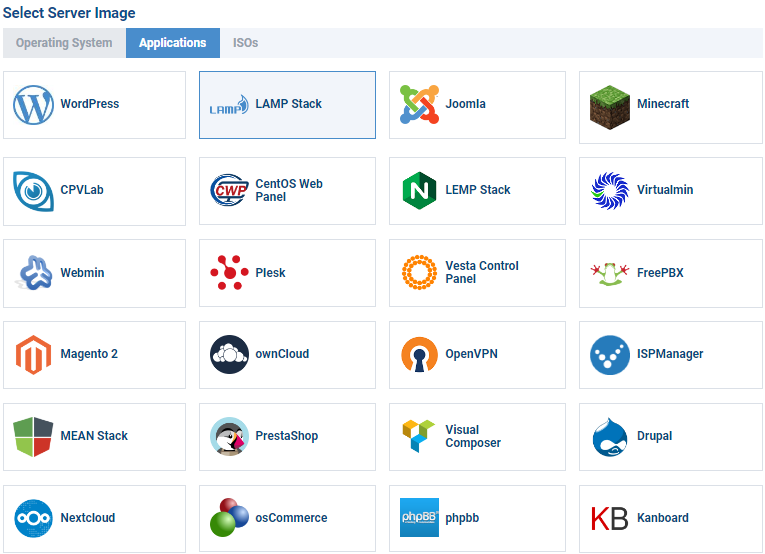Pick the CentOS Web Panel option
The image size is (765, 554).
[287, 191]
